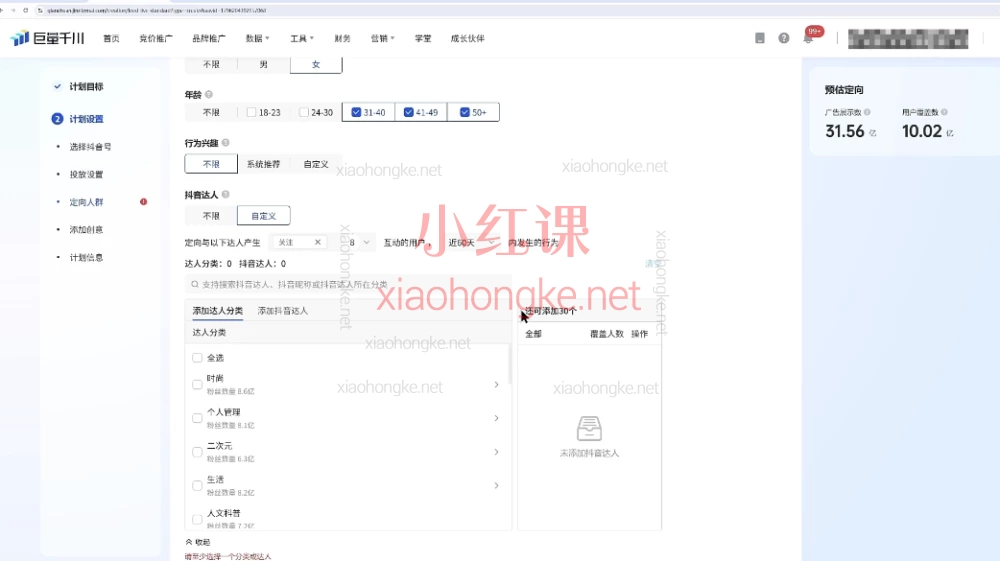Open the 近60天 time range dropdown
This screenshot has width=1000, height=561.
point(471,243)
